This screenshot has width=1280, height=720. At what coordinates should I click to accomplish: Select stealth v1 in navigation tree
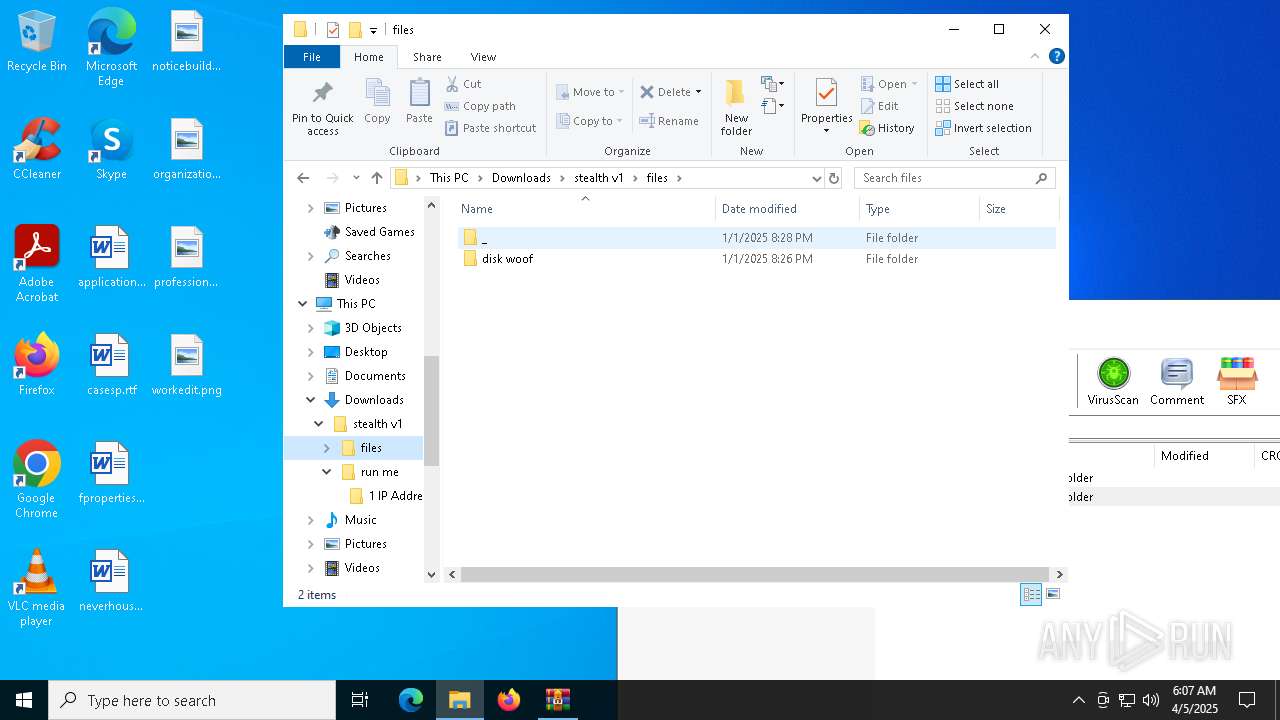point(377,424)
